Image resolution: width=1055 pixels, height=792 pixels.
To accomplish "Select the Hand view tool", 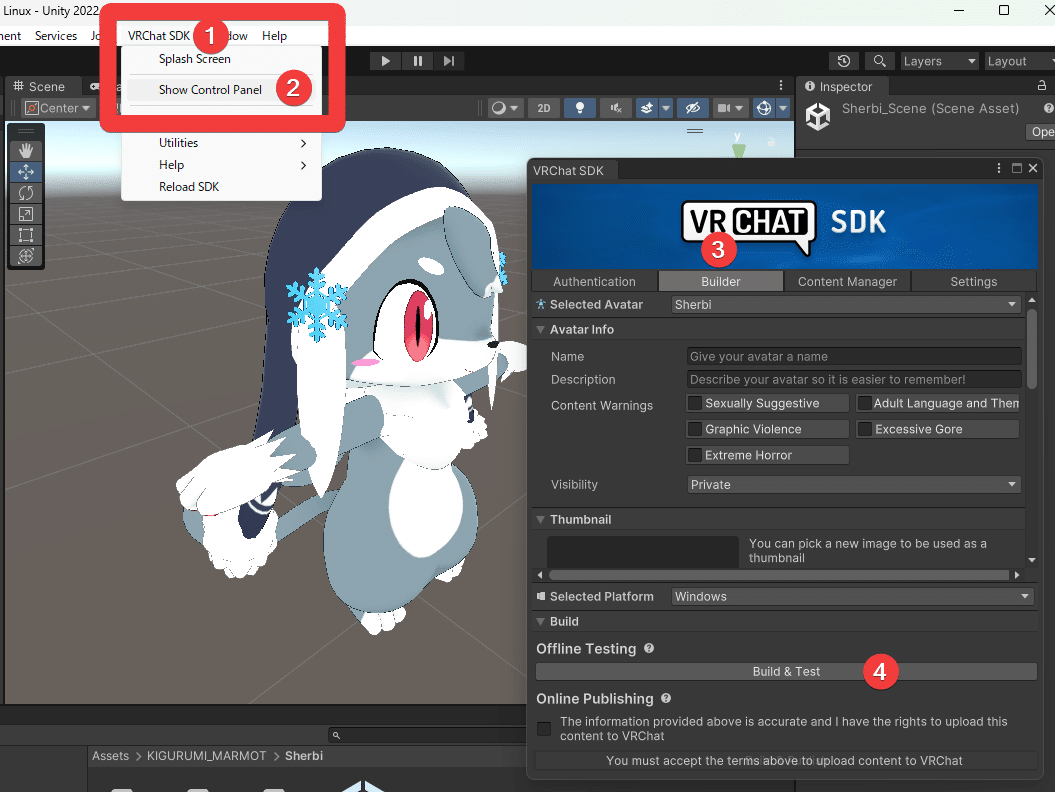I will point(26,150).
